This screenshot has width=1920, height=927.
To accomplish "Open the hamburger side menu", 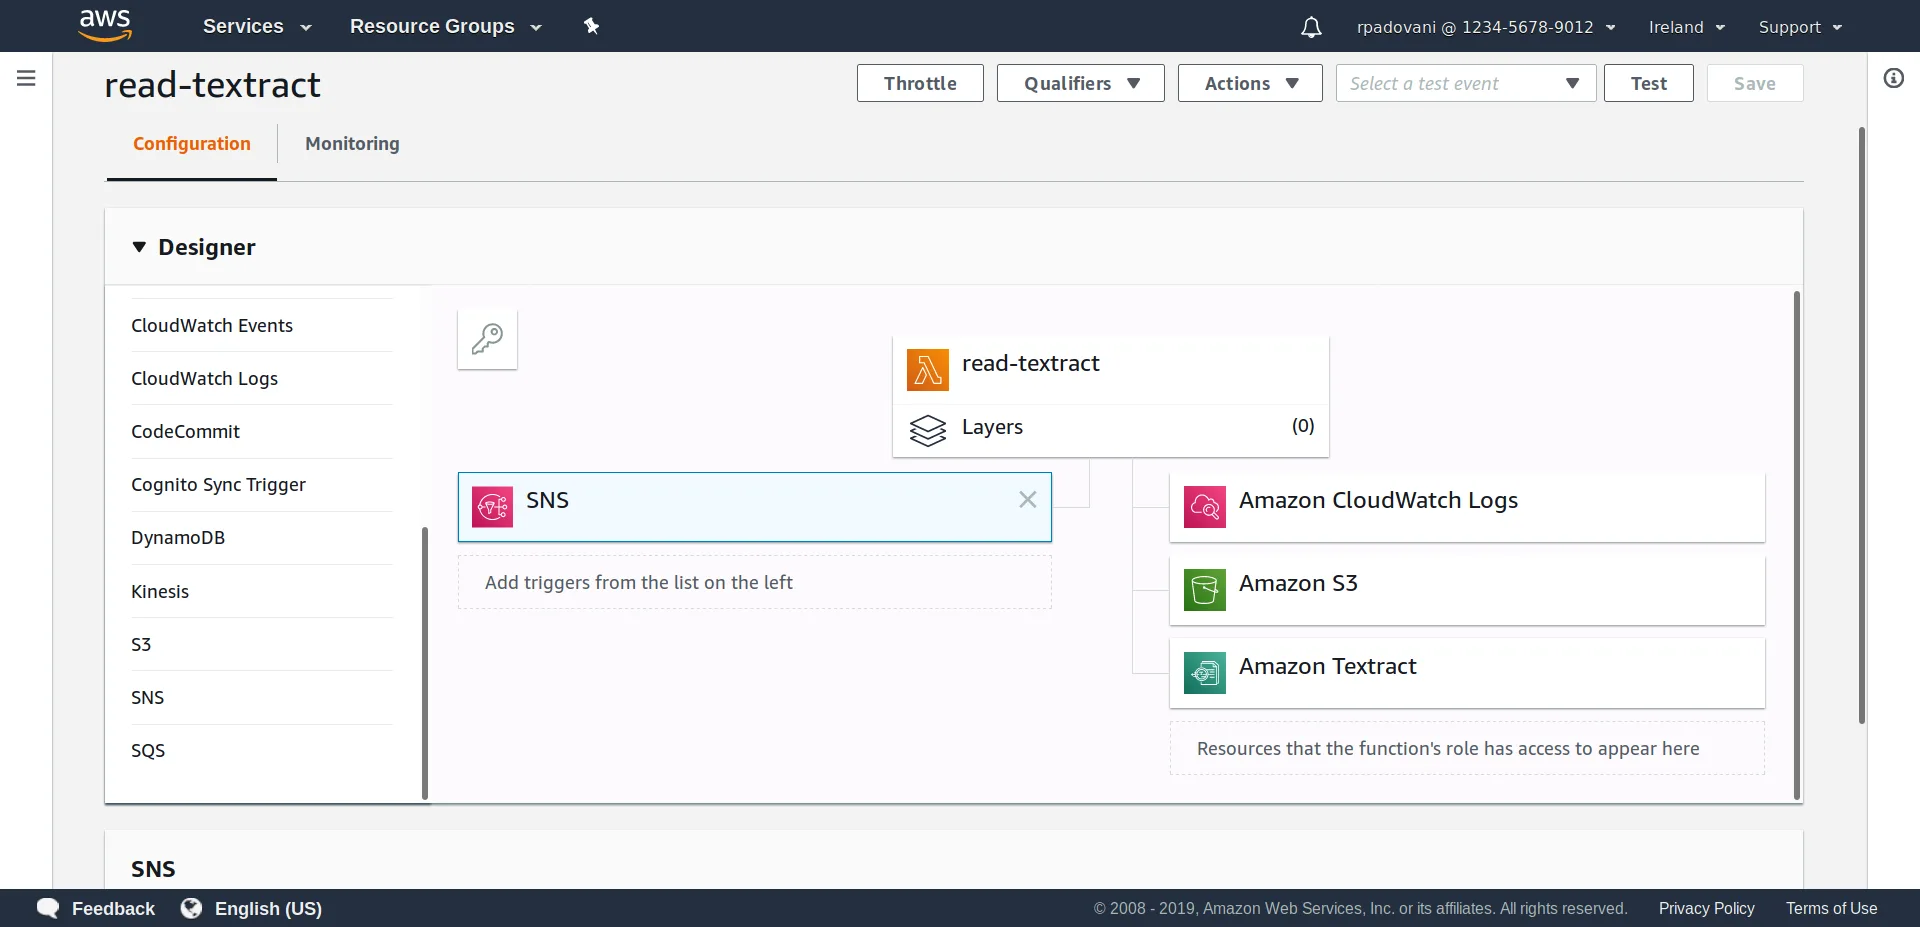I will point(26,78).
